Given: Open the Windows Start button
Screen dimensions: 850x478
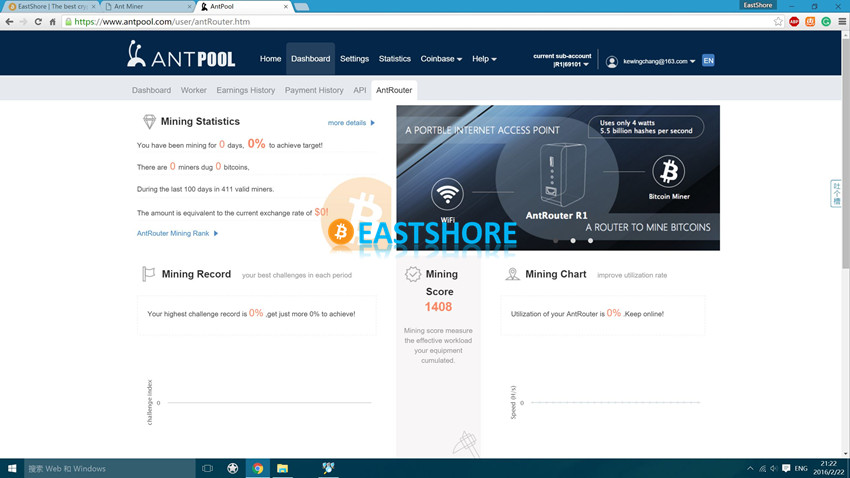Looking at the screenshot, I should (11, 468).
